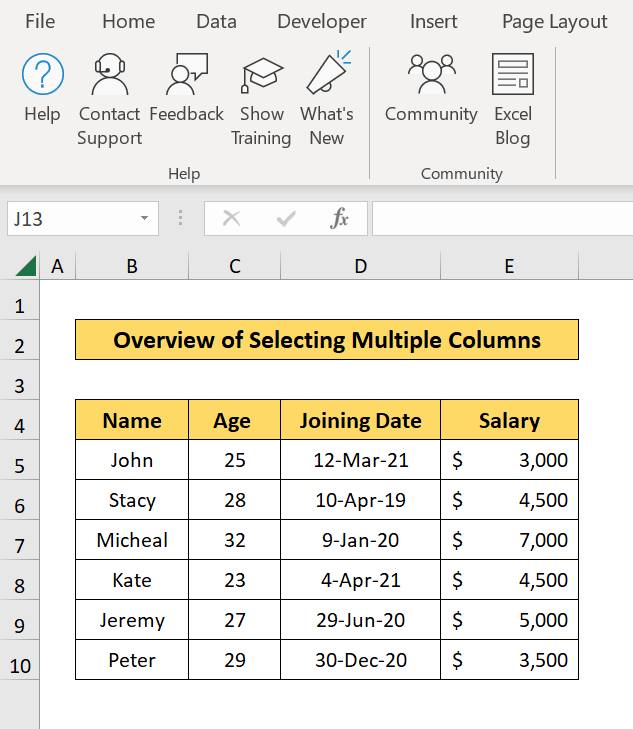The width and height of the screenshot is (633, 729).
Task: Select column D header
Action: (x=360, y=266)
